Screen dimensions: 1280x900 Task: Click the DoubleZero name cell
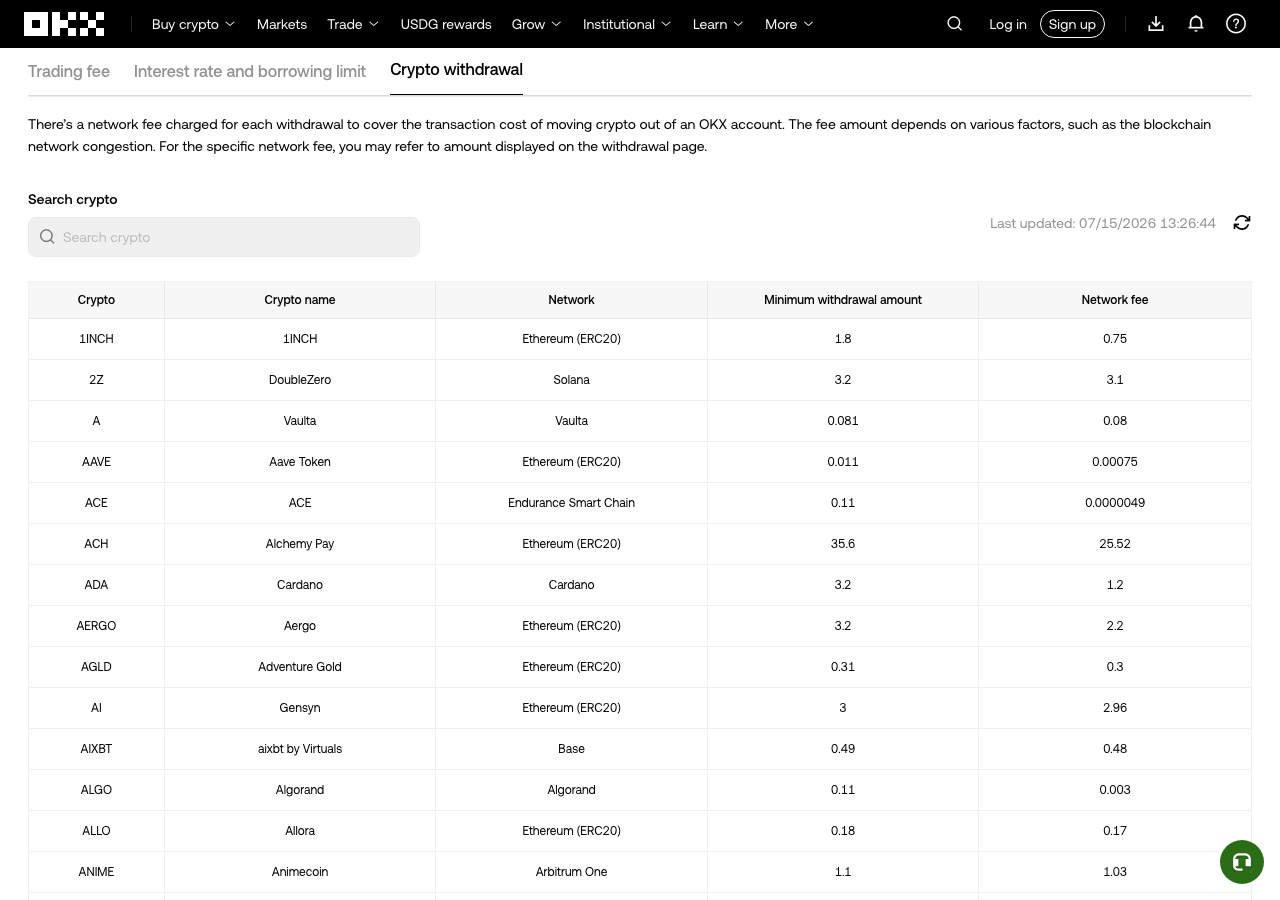[300, 380]
